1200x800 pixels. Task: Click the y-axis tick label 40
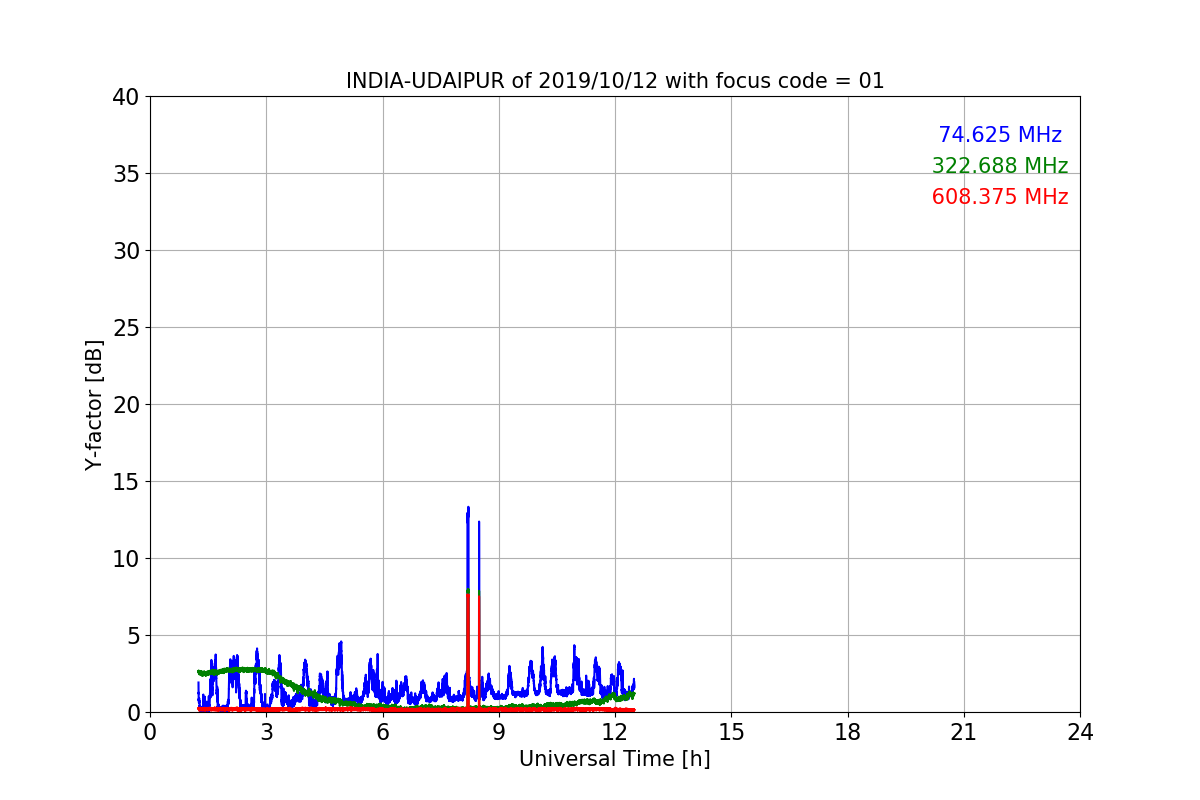point(126,97)
